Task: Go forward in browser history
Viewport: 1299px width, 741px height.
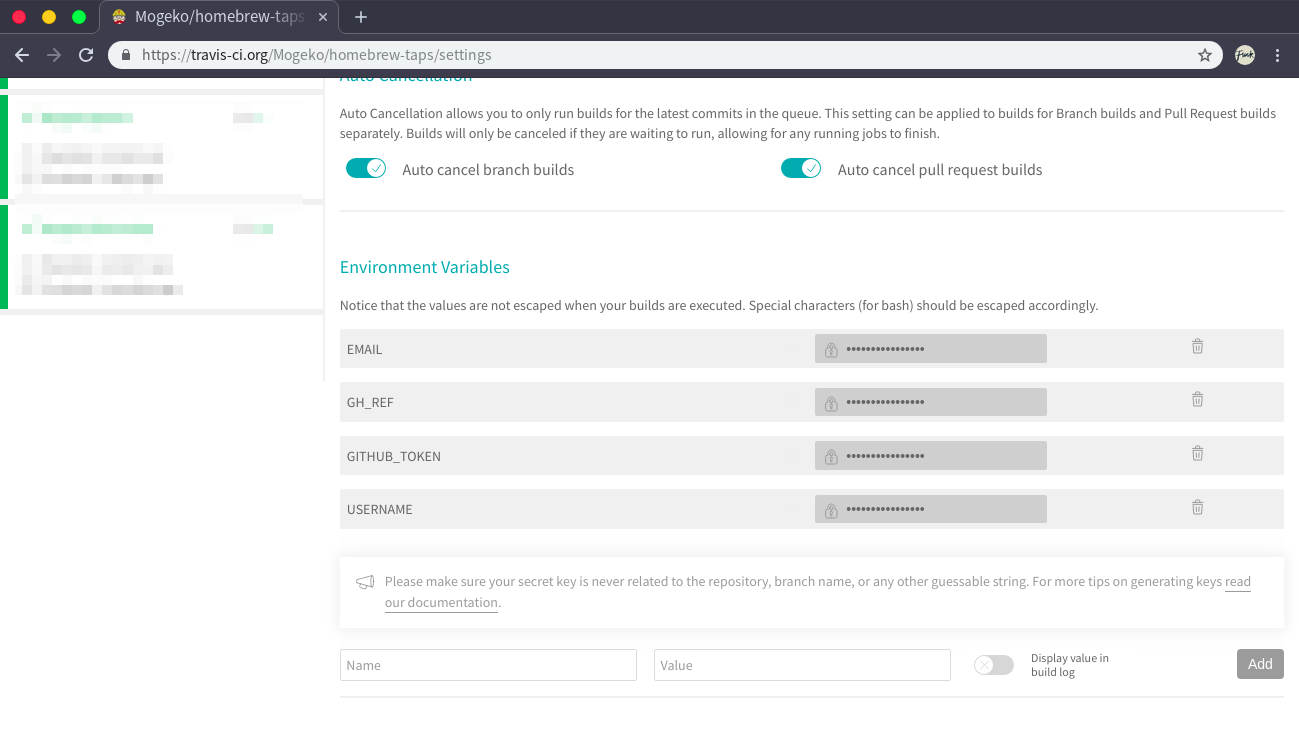Action: (54, 55)
